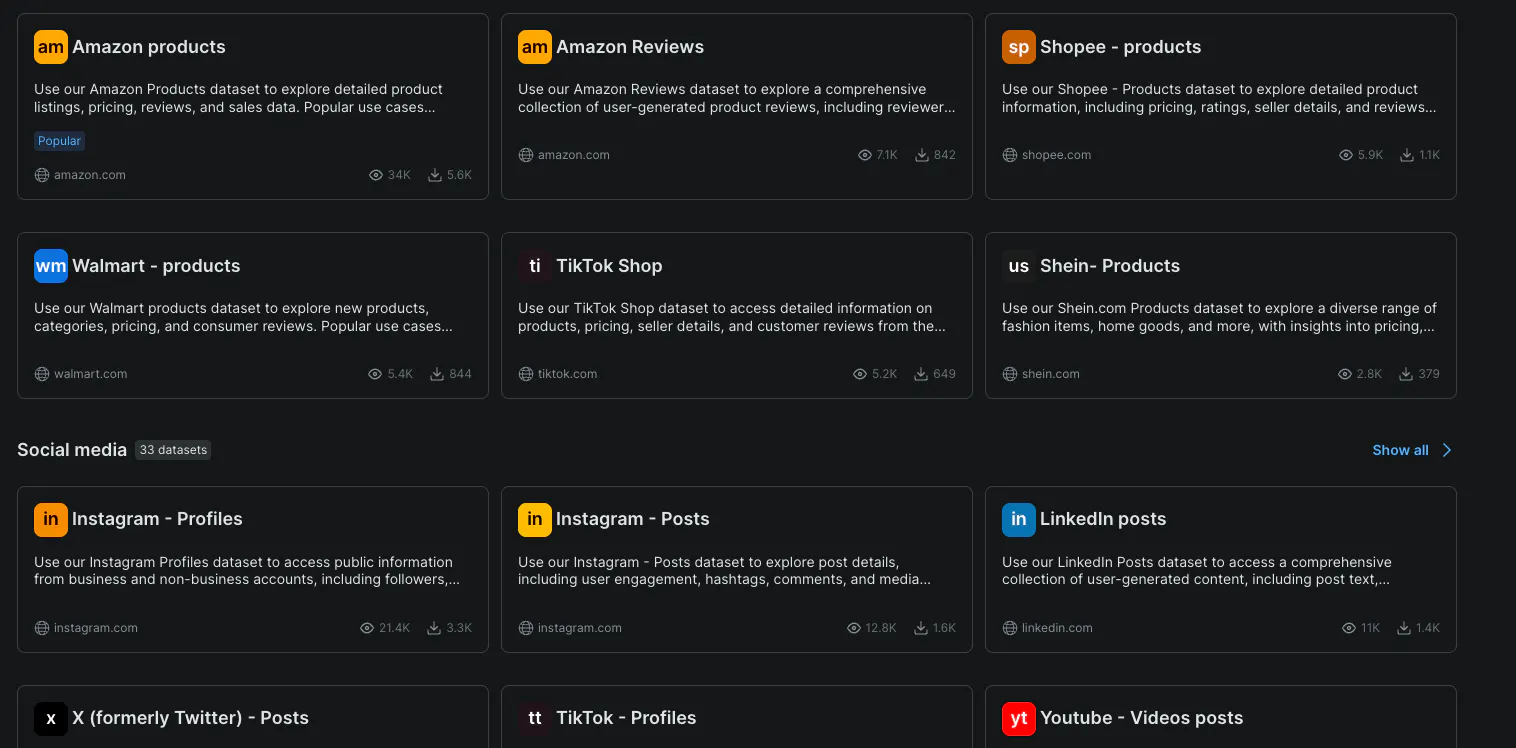Click the Shein 'us' logo icon
The image size is (1516, 748).
point(1019,266)
